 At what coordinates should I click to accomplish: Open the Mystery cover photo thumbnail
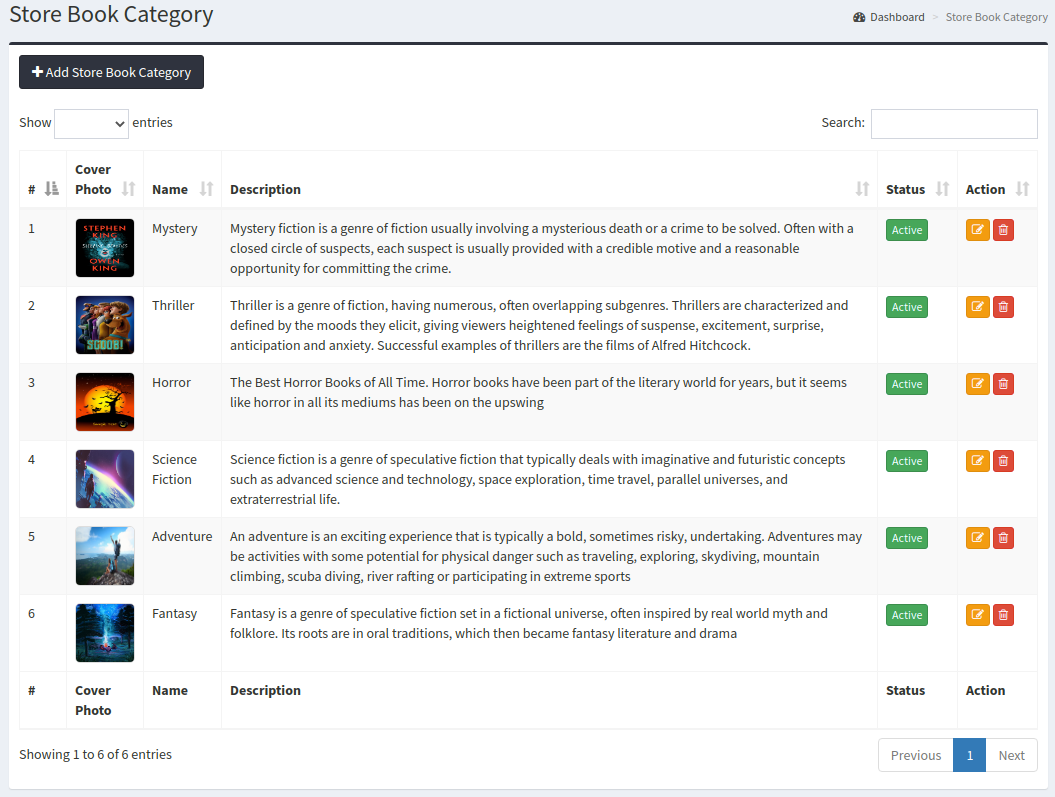105,247
